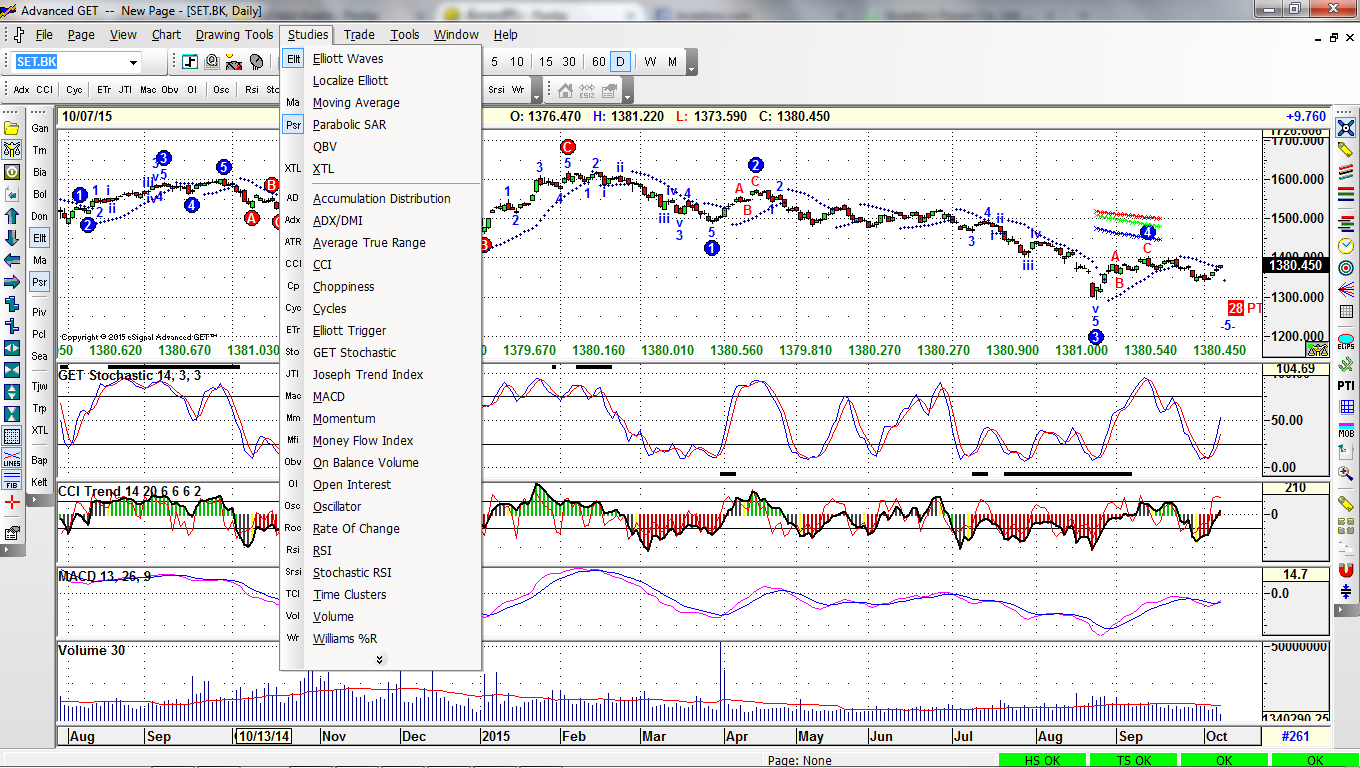Click the 10/13/14 date marker on timeline

pos(264,737)
